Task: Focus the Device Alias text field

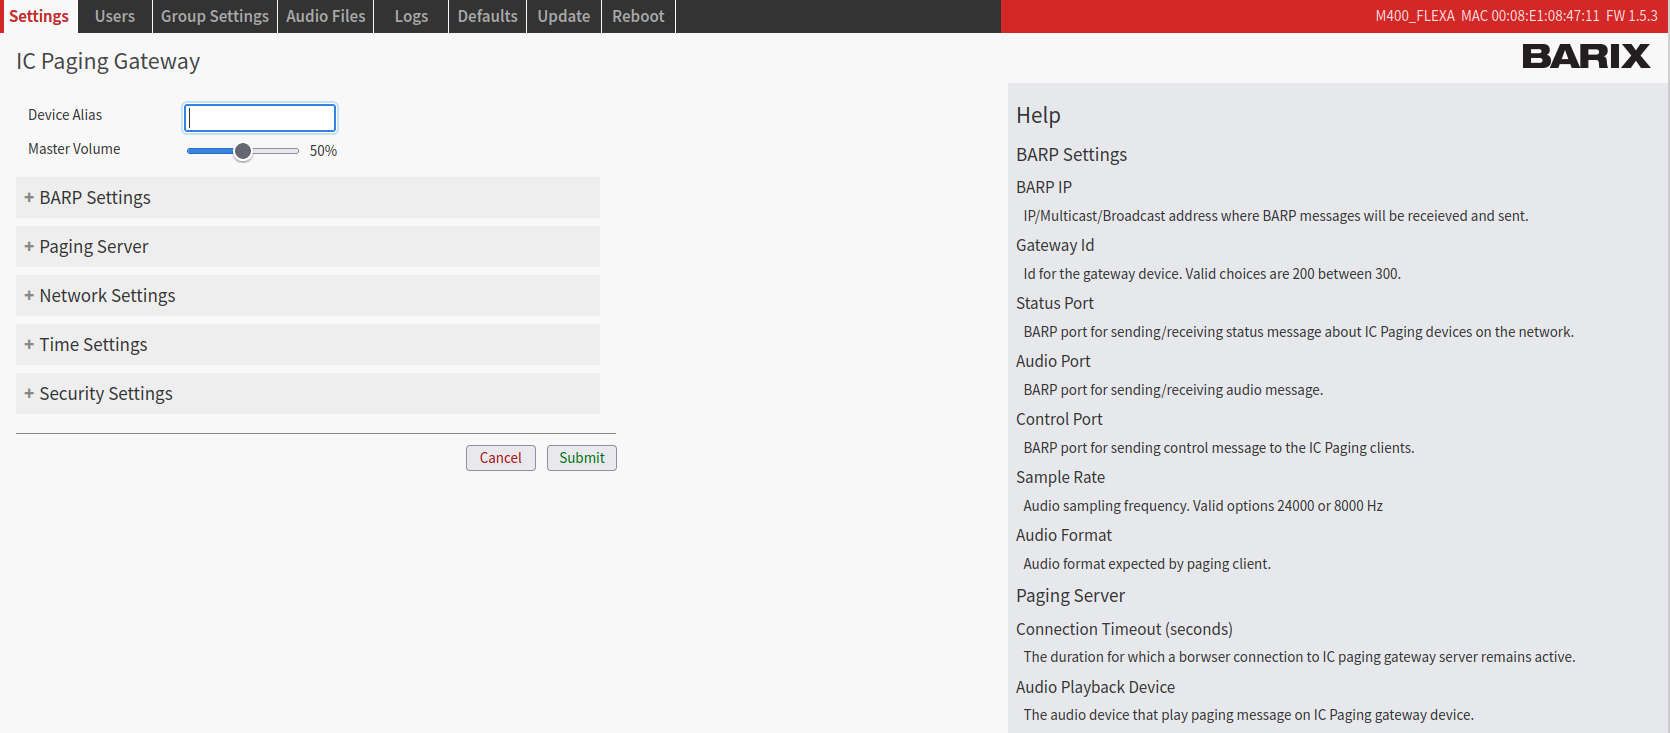Action: (x=260, y=118)
